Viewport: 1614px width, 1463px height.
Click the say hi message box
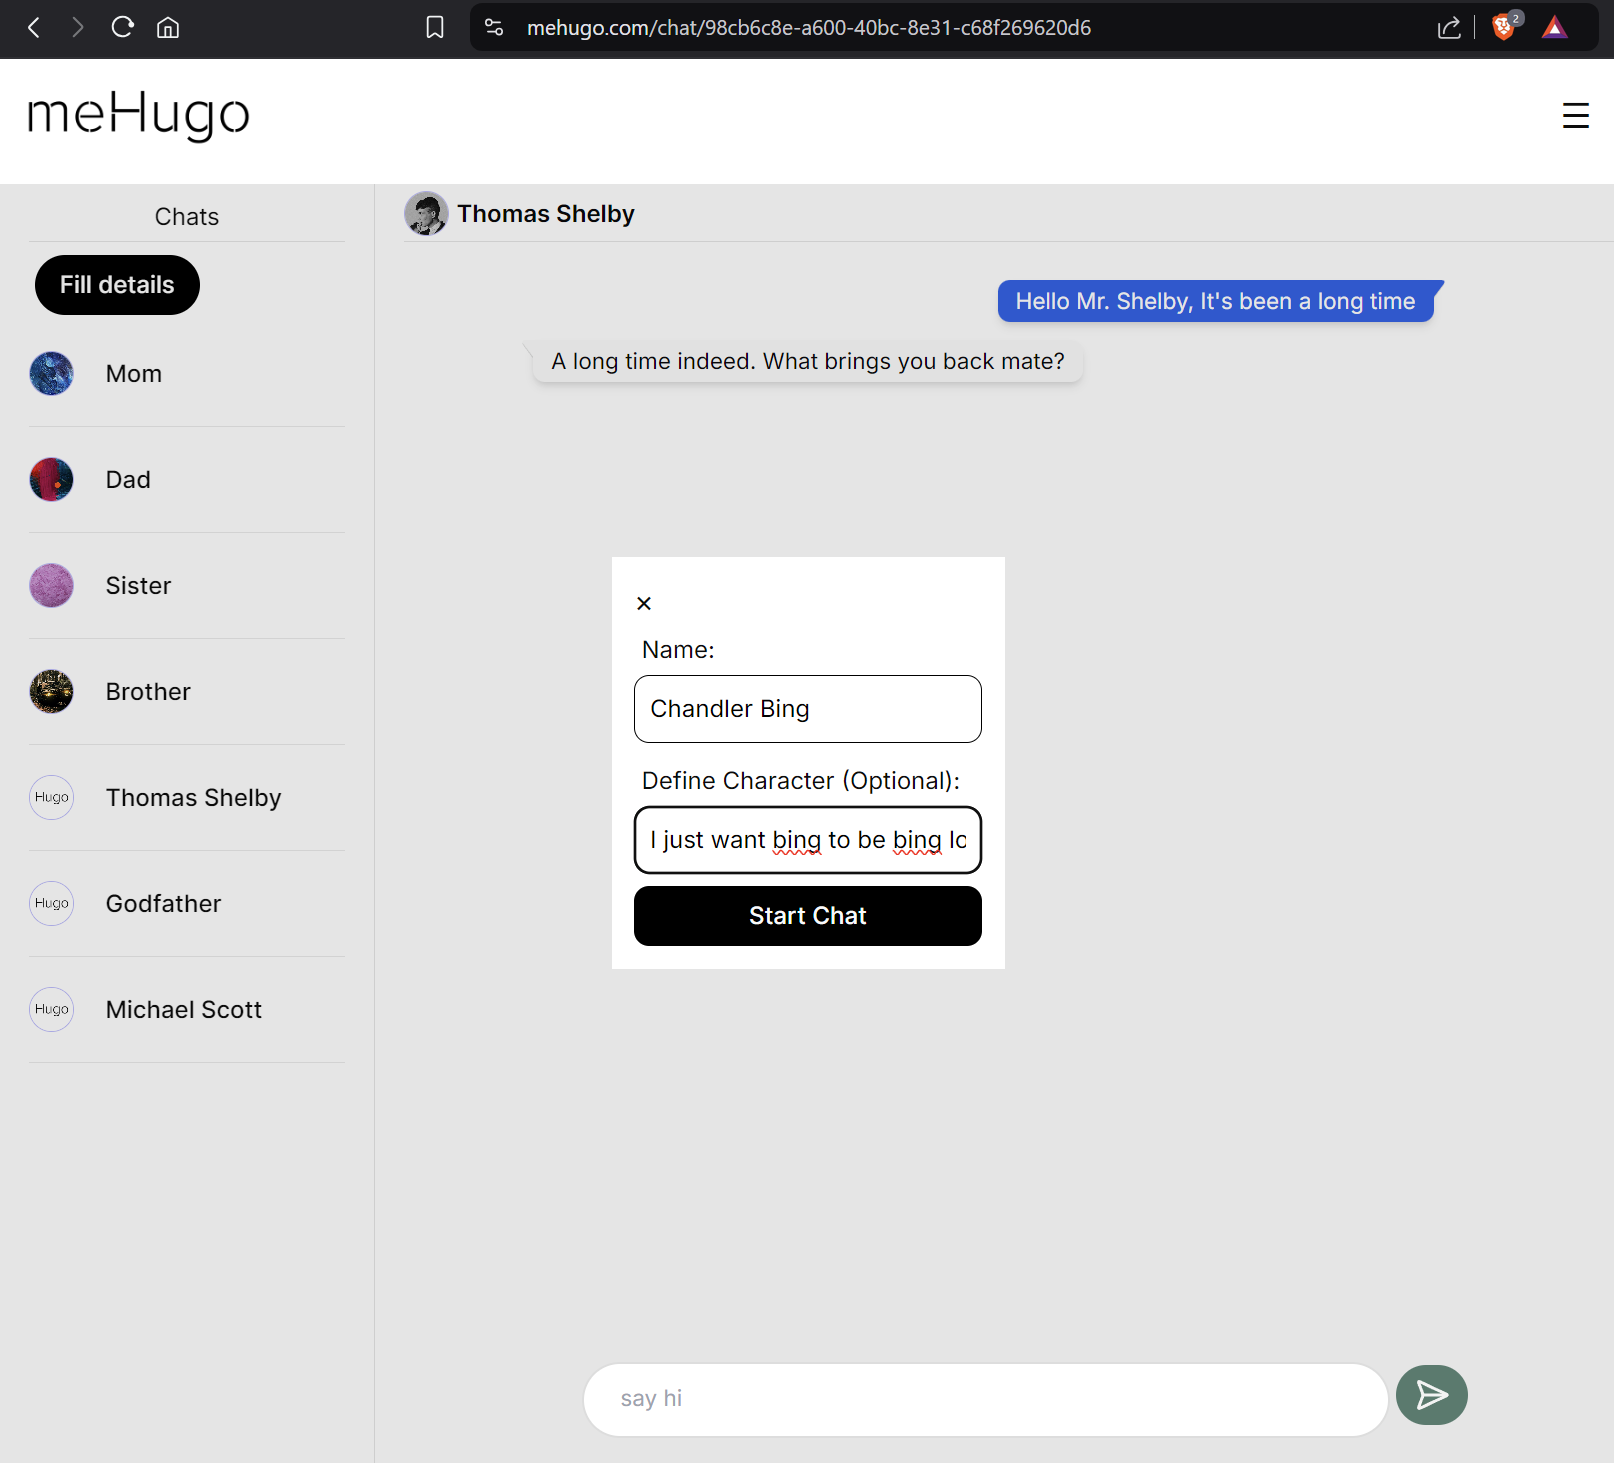(985, 1399)
